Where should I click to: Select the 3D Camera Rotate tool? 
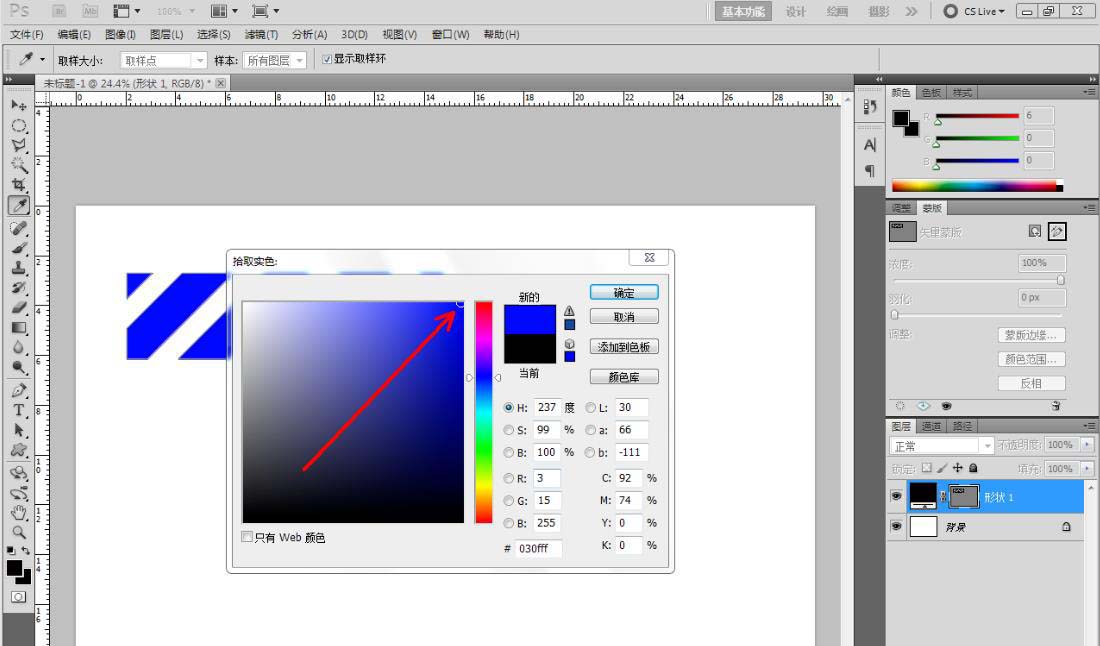click(18, 492)
